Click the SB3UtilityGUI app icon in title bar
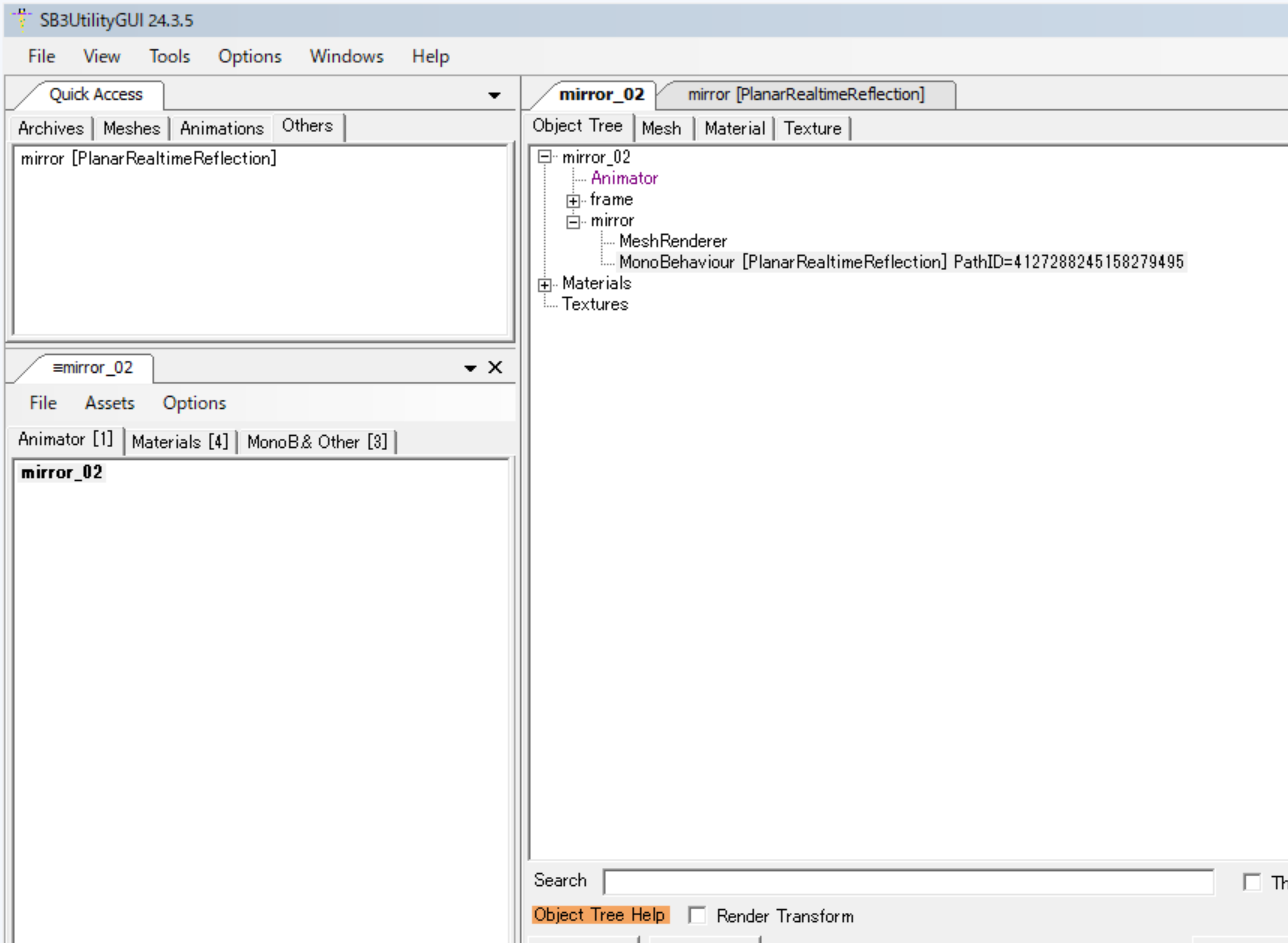Screen dimensions: 1288x943 tap(20, 19)
